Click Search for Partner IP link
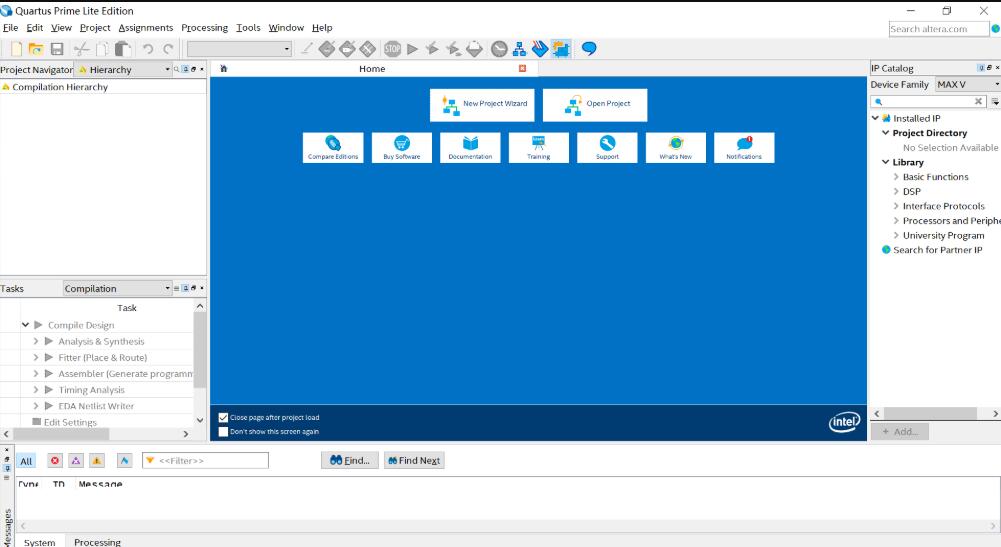 point(937,250)
